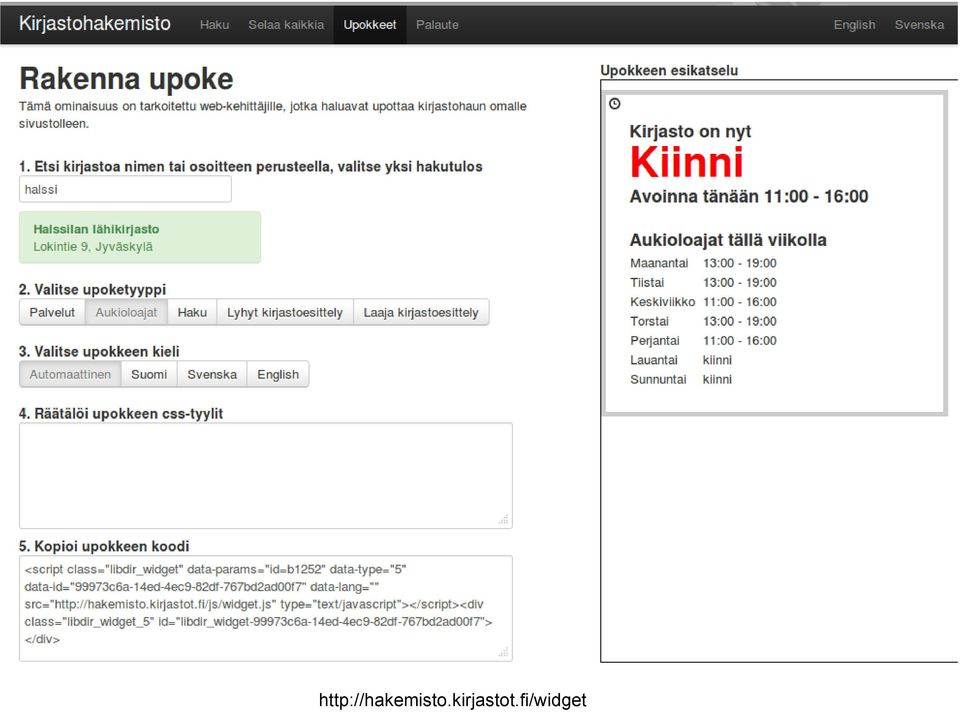Open the Palaute navigation item
Viewport: 960px width, 712px height.
coord(437,25)
